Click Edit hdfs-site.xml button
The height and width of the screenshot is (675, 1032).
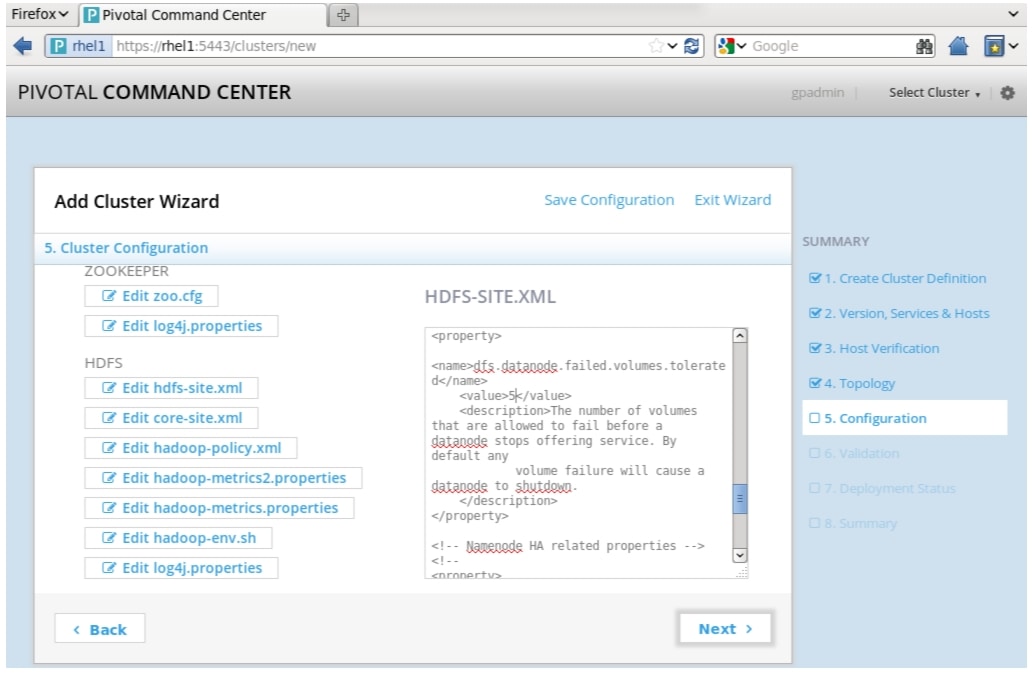[171, 388]
